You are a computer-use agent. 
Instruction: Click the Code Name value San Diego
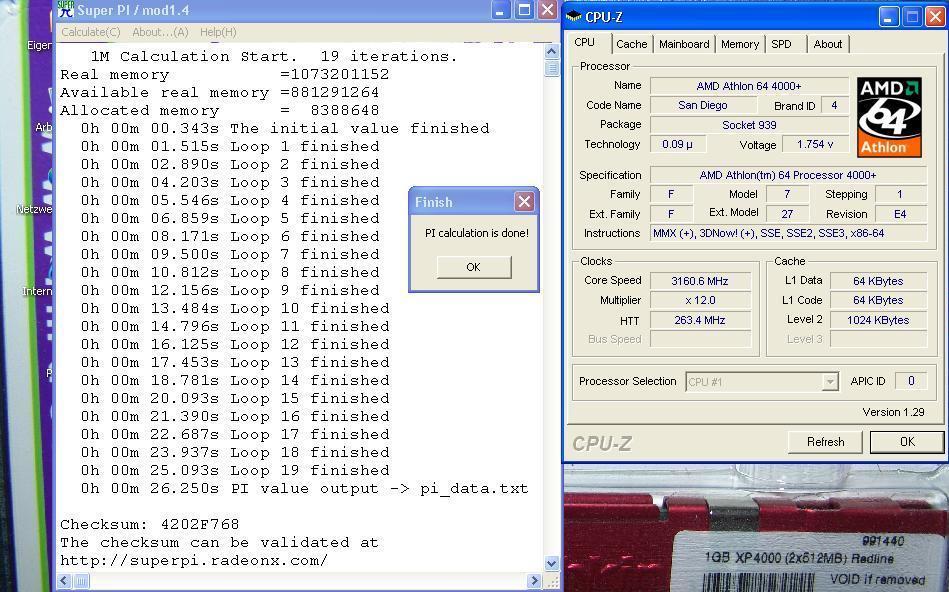click(x=702, y=105)
